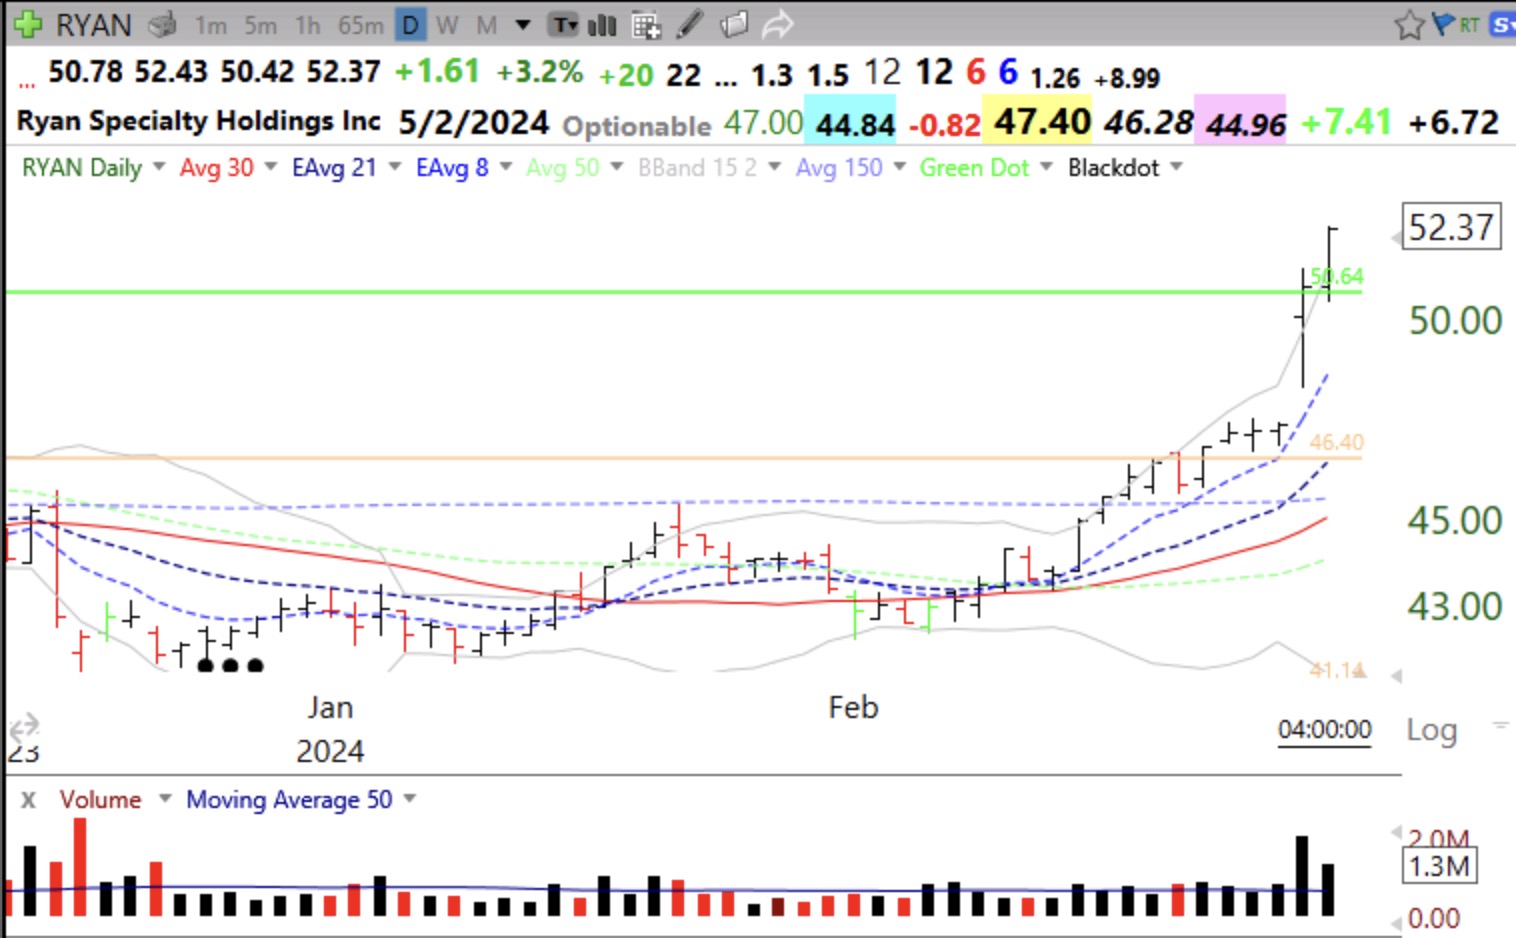
Task: Click the green plus add-indicator icon
Action: 27,24
